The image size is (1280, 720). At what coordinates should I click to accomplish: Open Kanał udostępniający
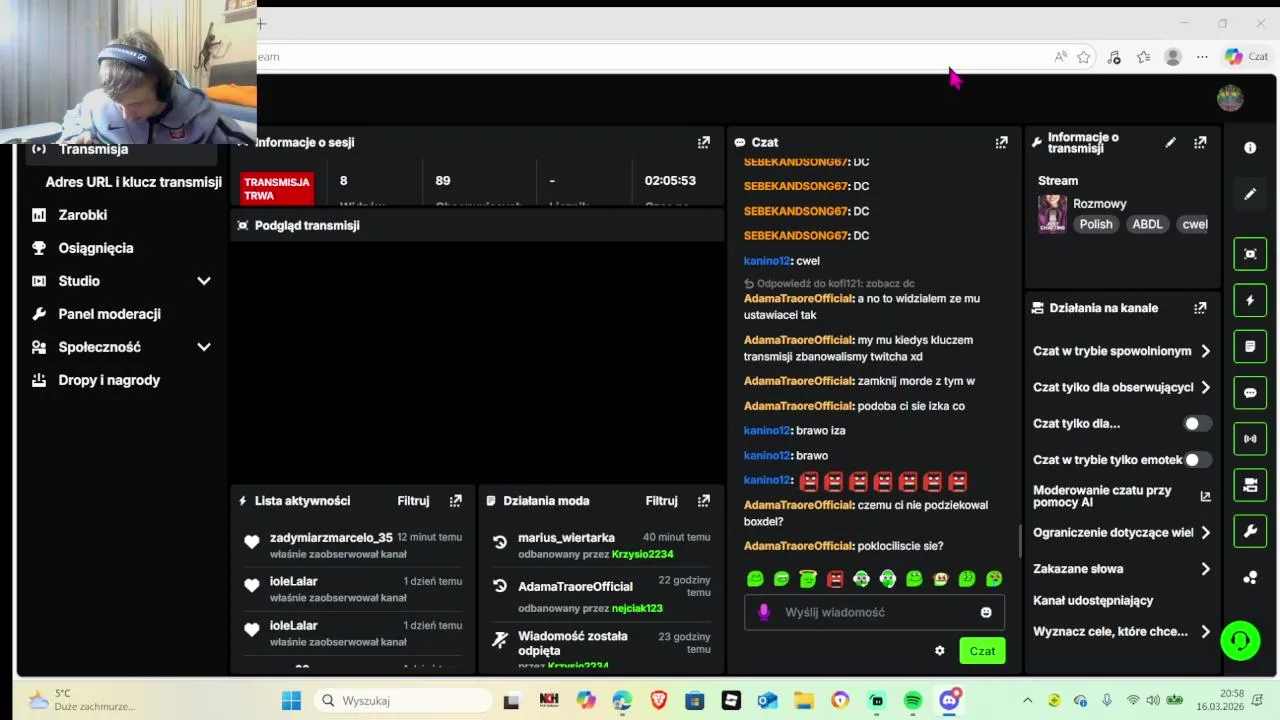coord(1093,601)
